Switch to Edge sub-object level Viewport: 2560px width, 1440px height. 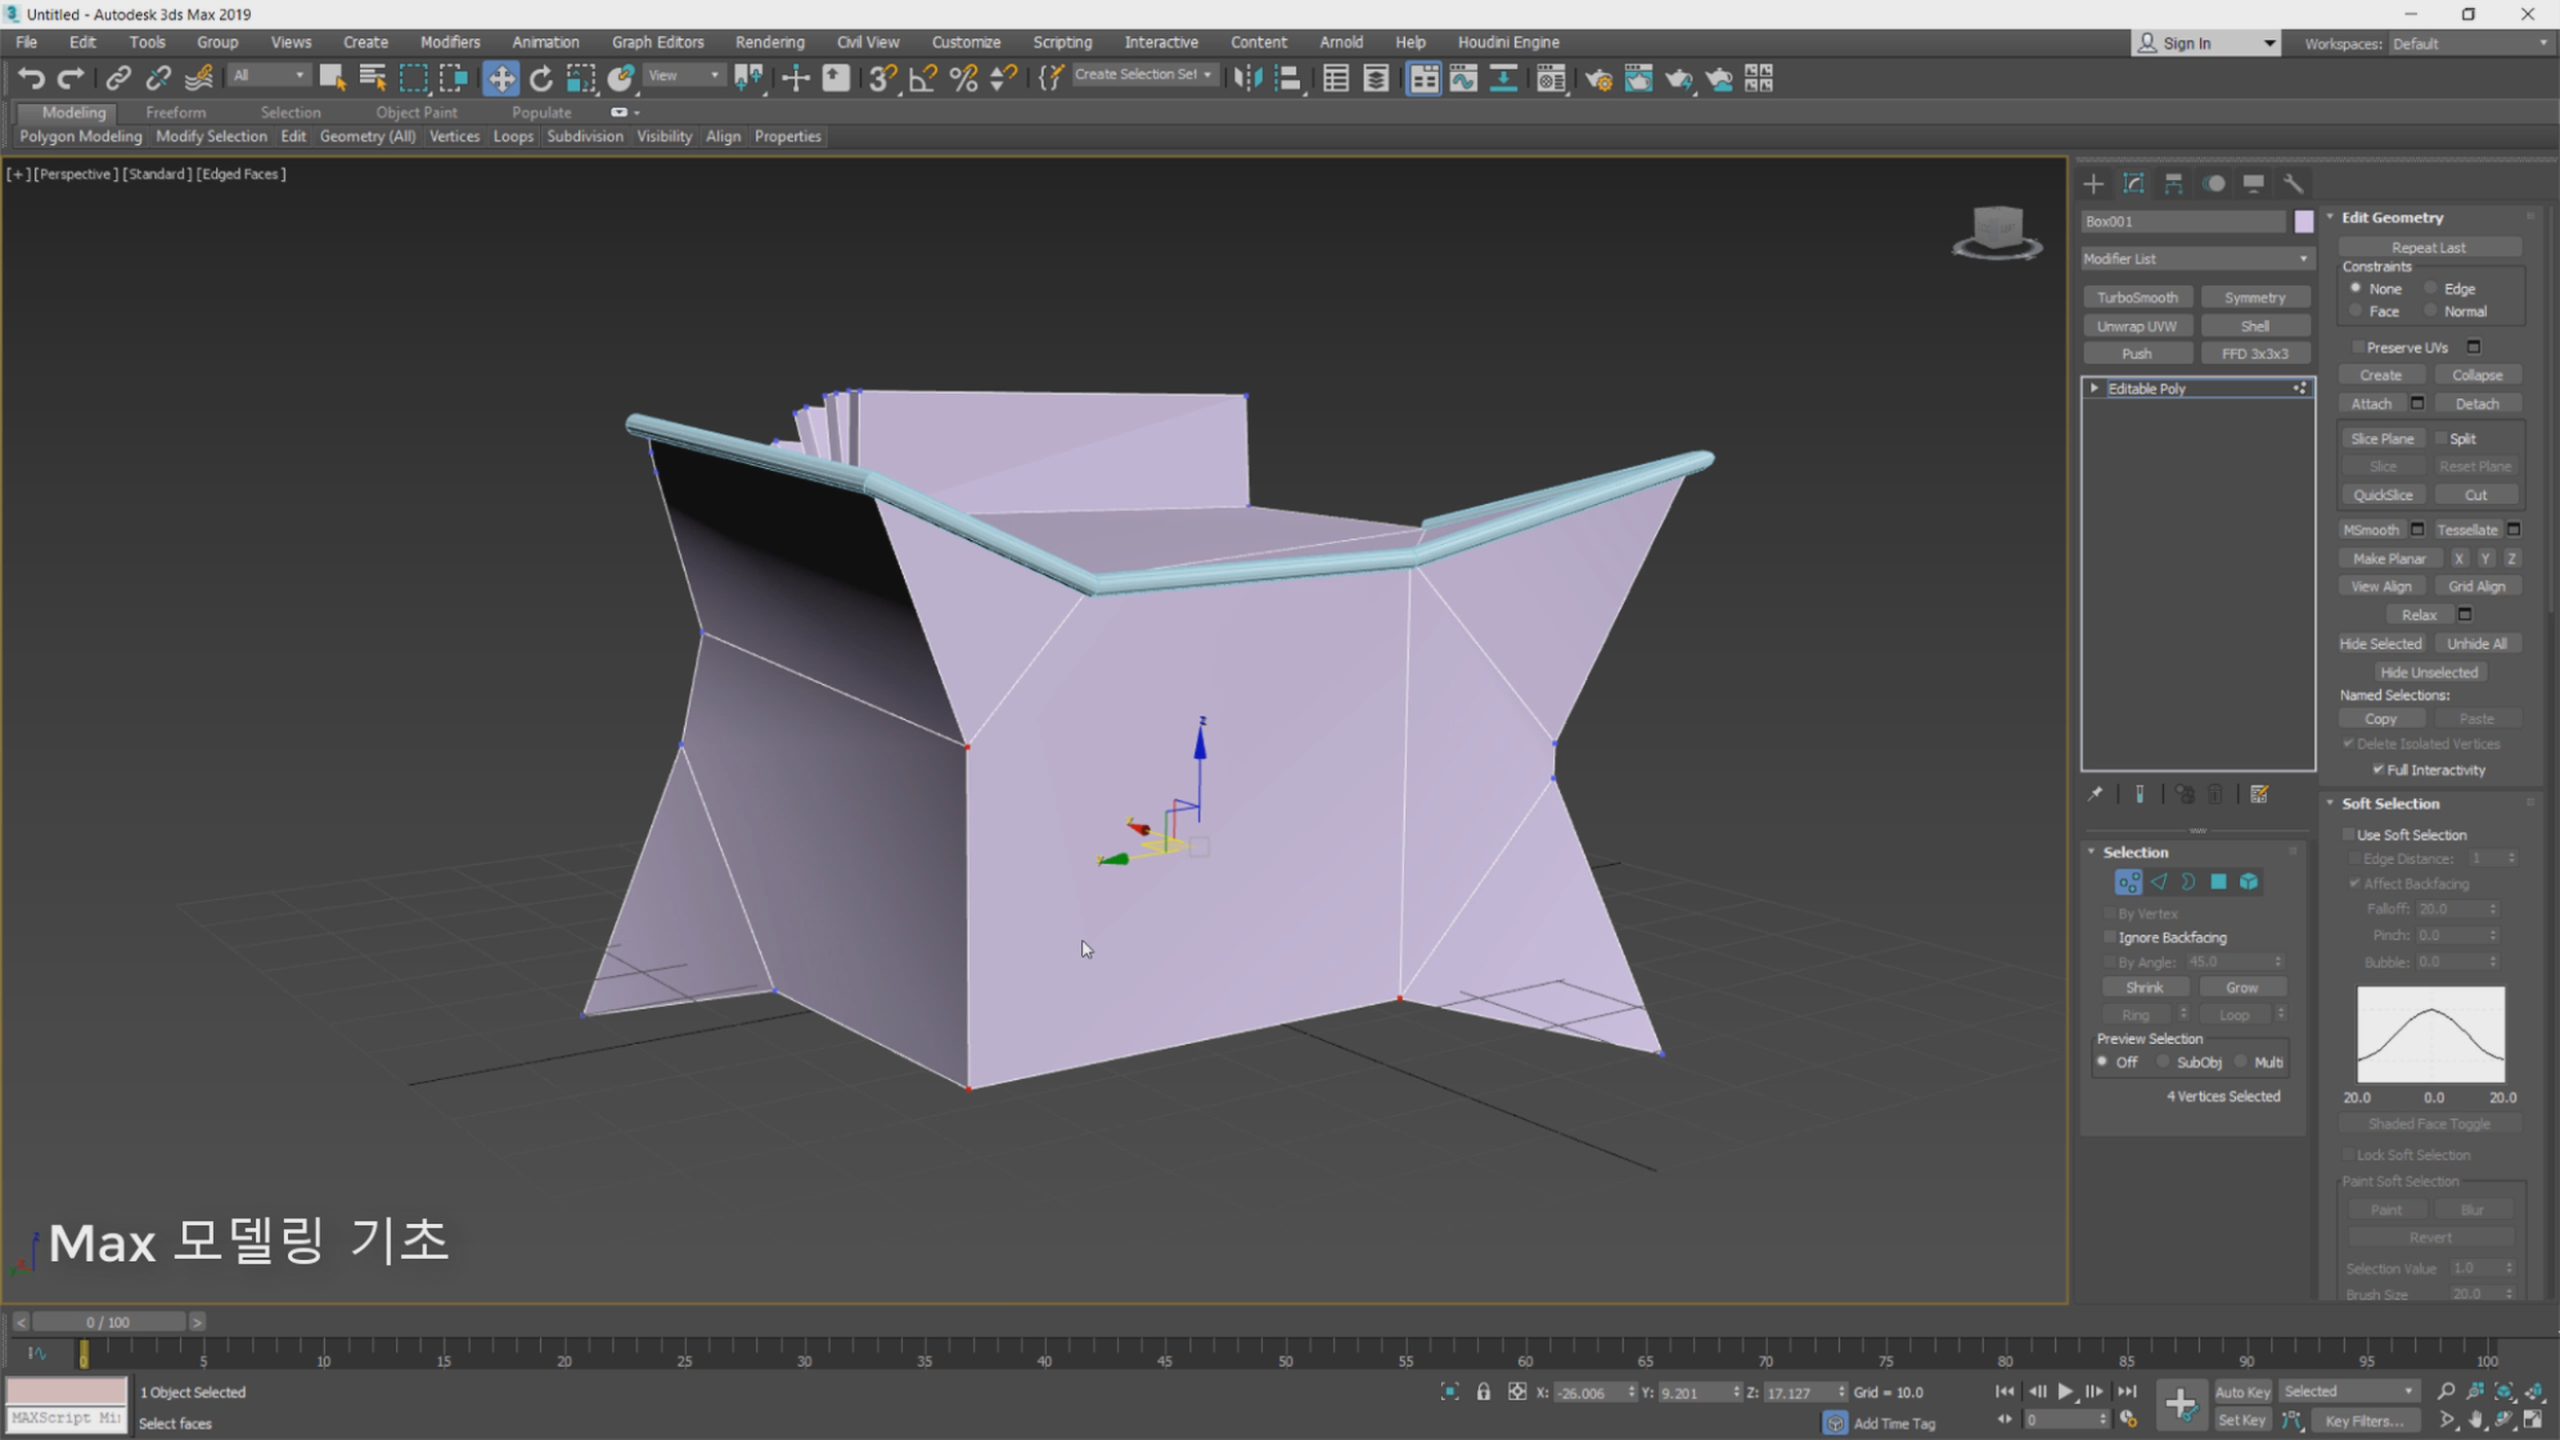coord(2158,881)
